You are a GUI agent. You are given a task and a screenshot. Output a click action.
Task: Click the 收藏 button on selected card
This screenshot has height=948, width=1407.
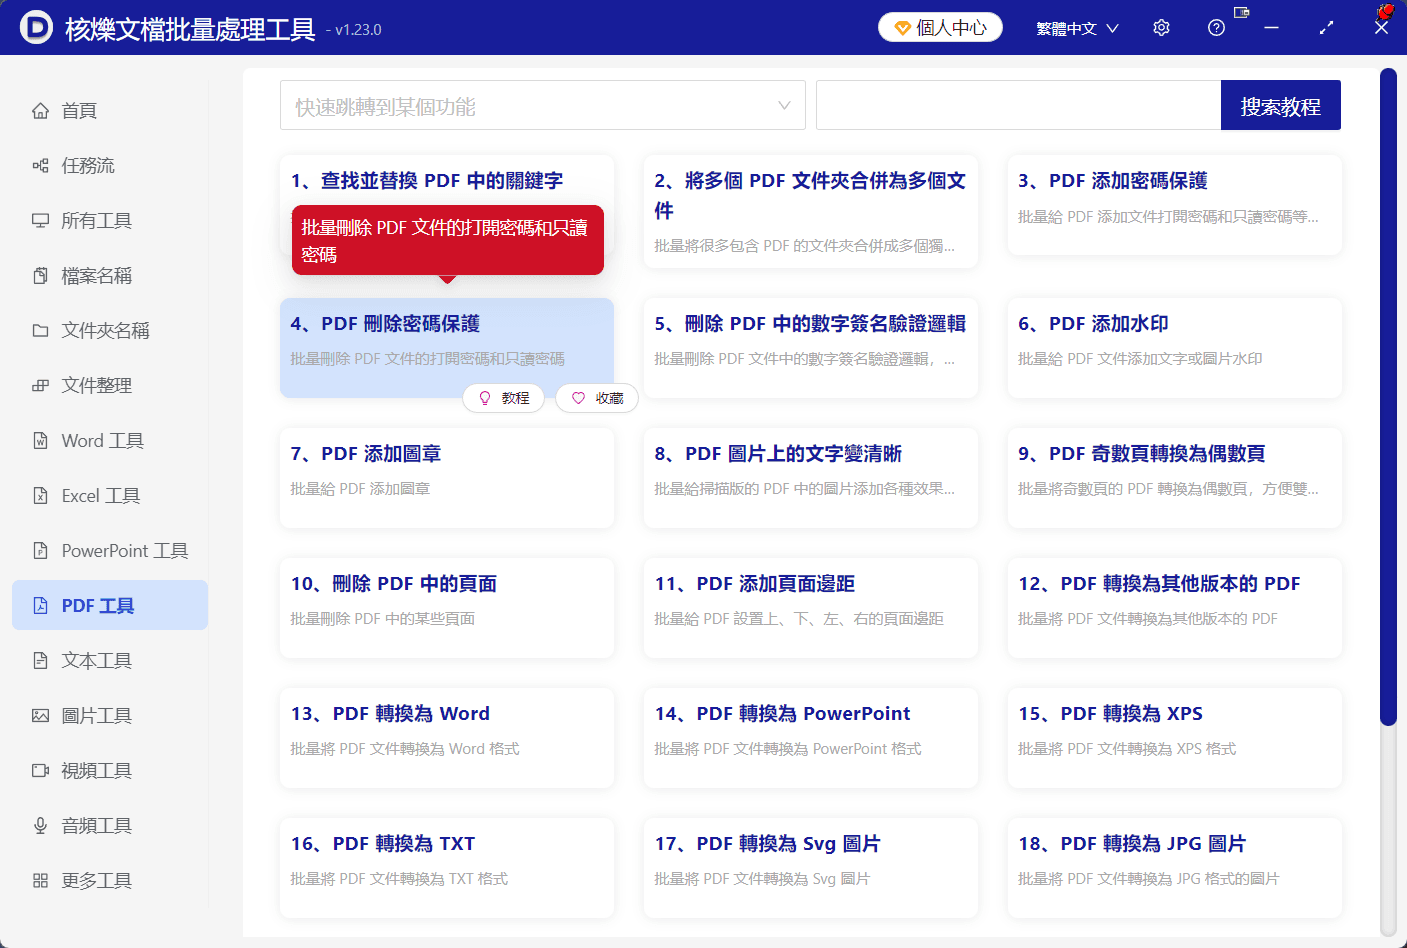pyautogui.click(x=597, y=398)
